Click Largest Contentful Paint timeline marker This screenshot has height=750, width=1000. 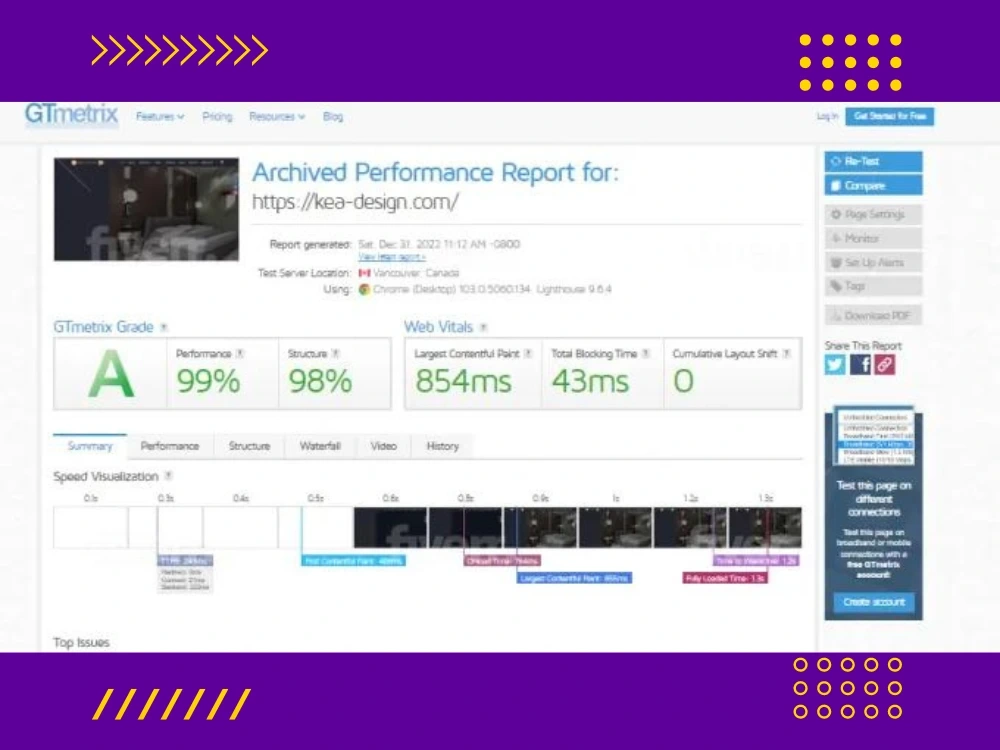(574, 578)
